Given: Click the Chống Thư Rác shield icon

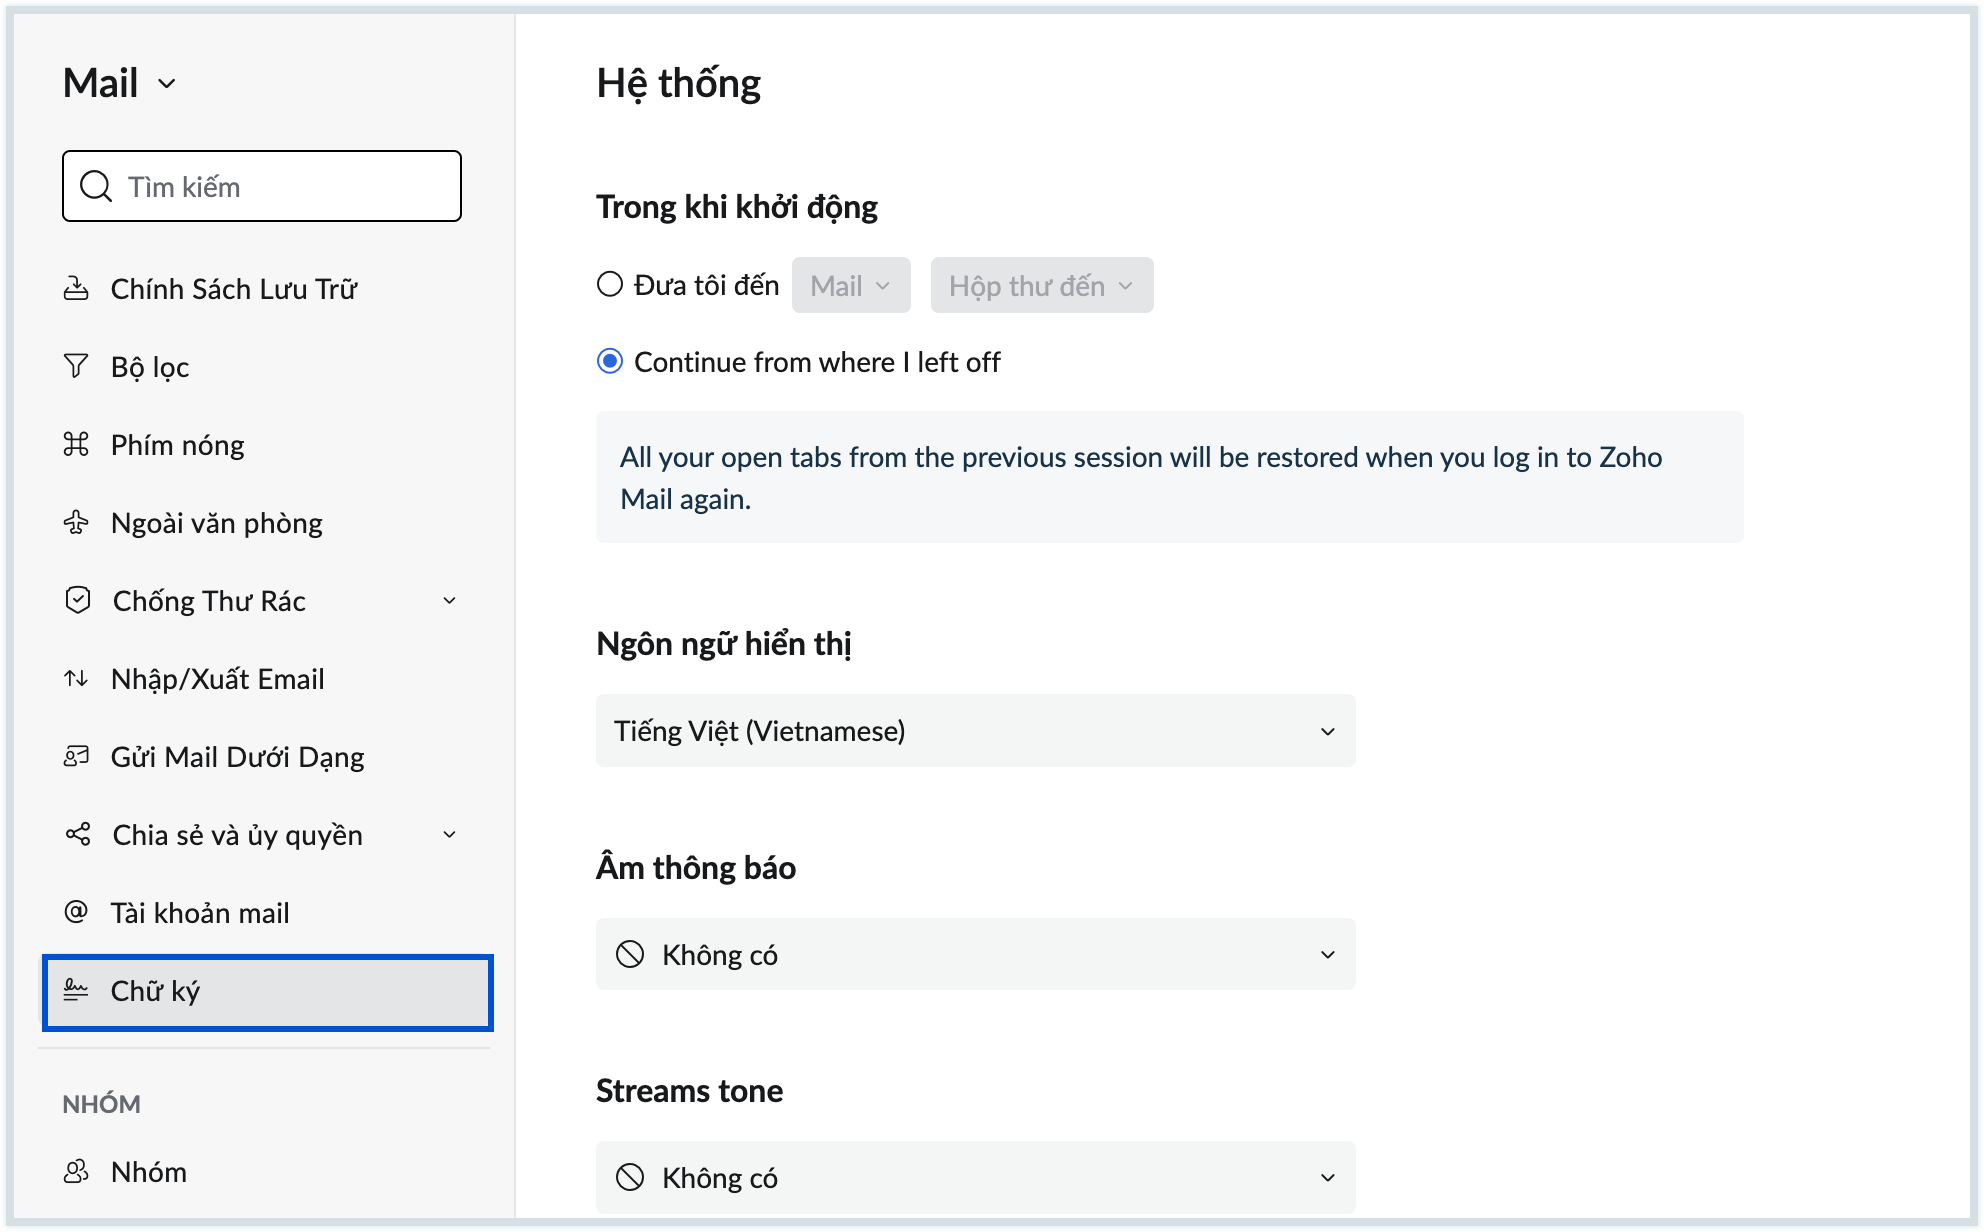Looking at the screenshot, I should (77, 600).
